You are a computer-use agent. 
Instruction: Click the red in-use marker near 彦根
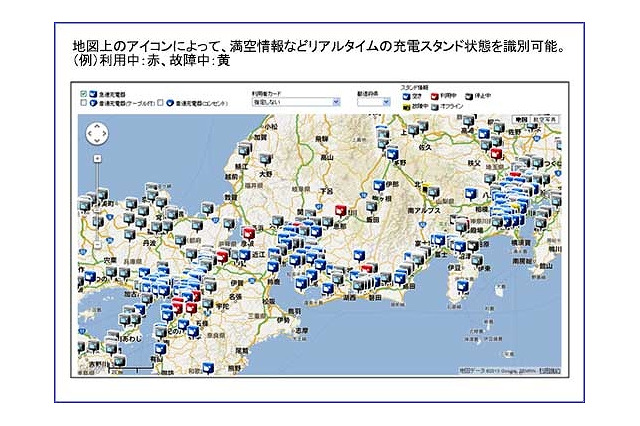click(248, 233)
